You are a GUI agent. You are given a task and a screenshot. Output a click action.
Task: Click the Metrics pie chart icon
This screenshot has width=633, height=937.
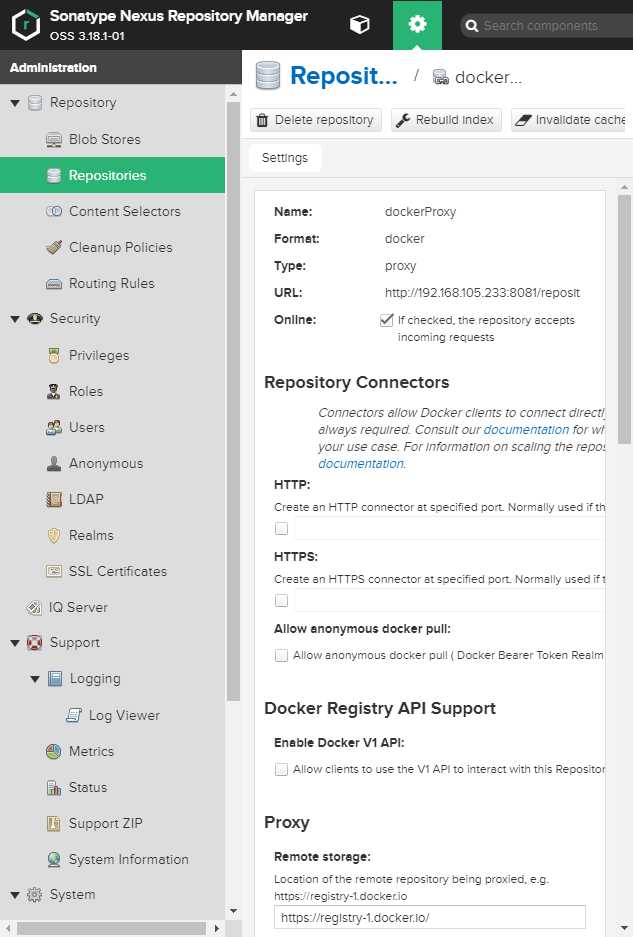tap(54, 751)
